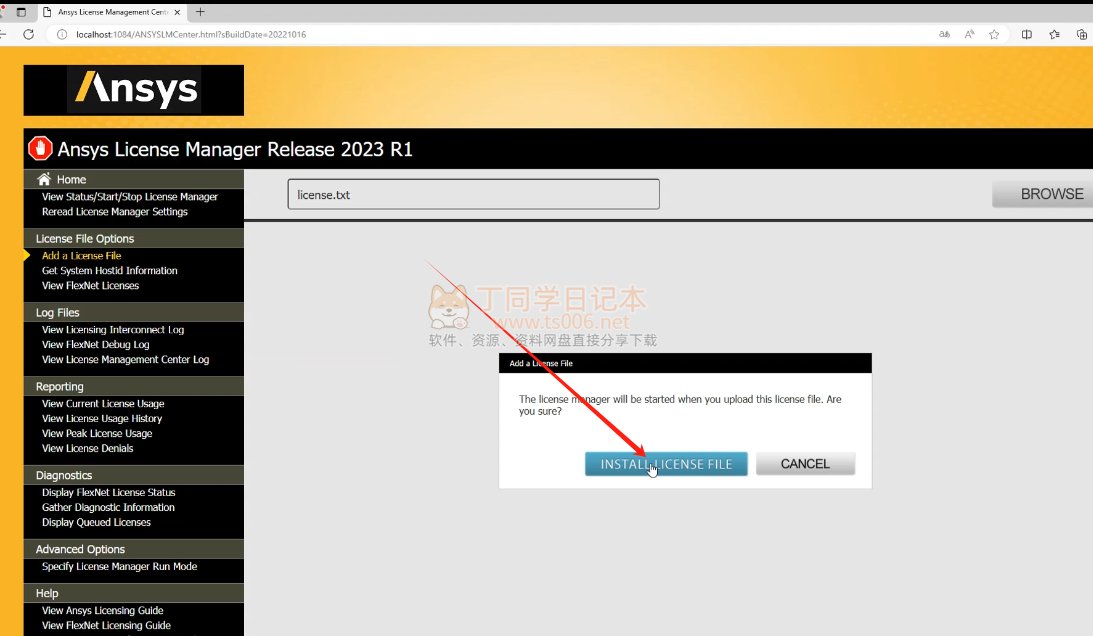Open View Licensing Interconnect Log
Viewport: 1093px width, 636px height.
(113, 329)
